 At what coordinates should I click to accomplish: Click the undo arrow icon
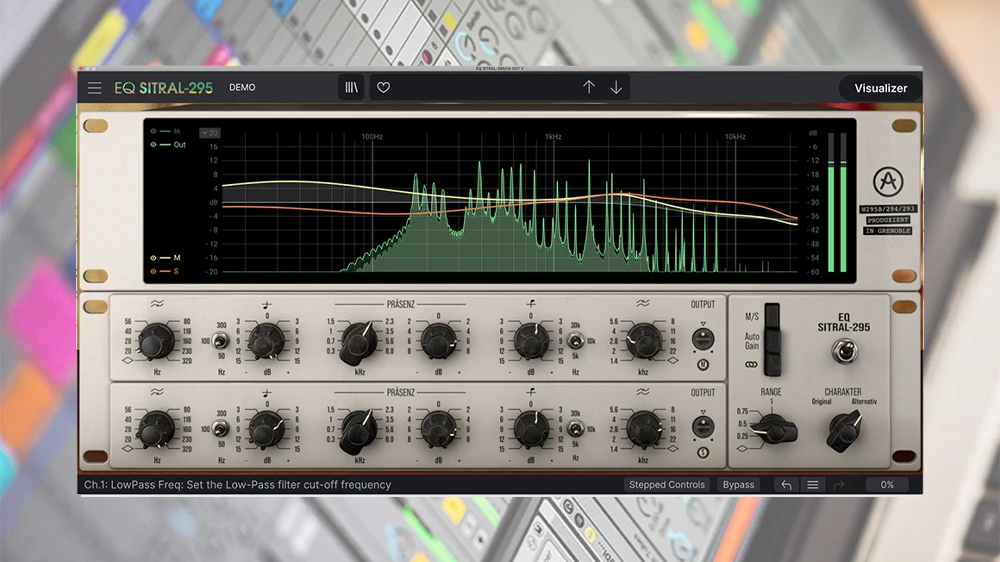(786, 485)
